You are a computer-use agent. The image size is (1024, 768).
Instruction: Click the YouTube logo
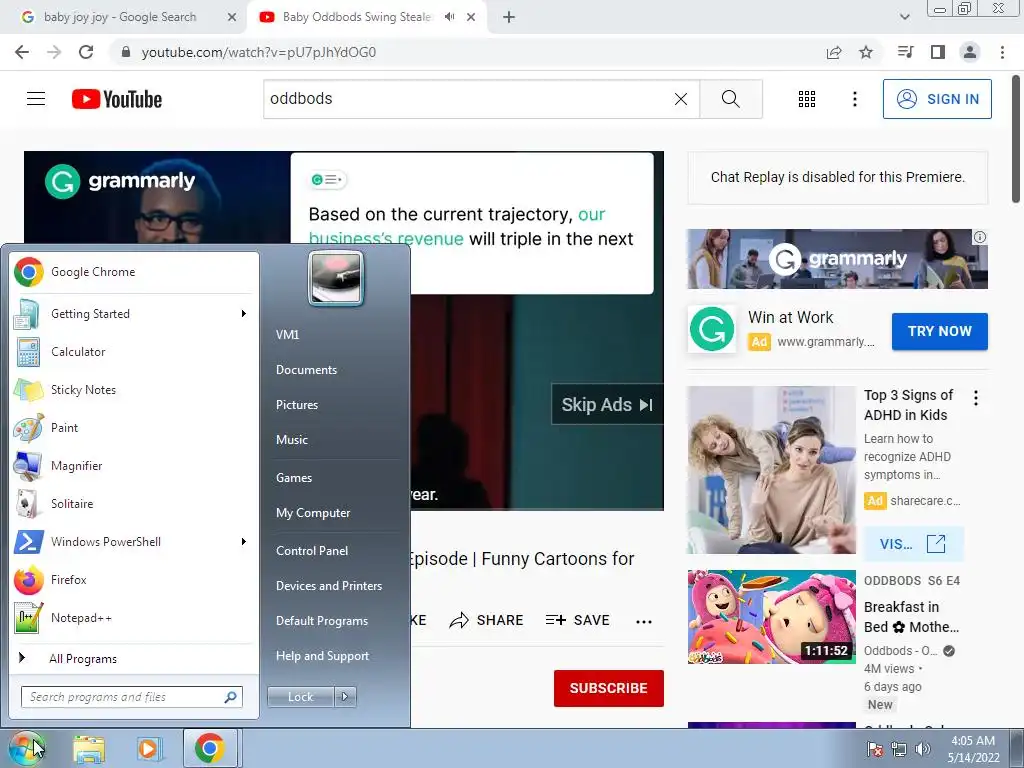(117, 99)
